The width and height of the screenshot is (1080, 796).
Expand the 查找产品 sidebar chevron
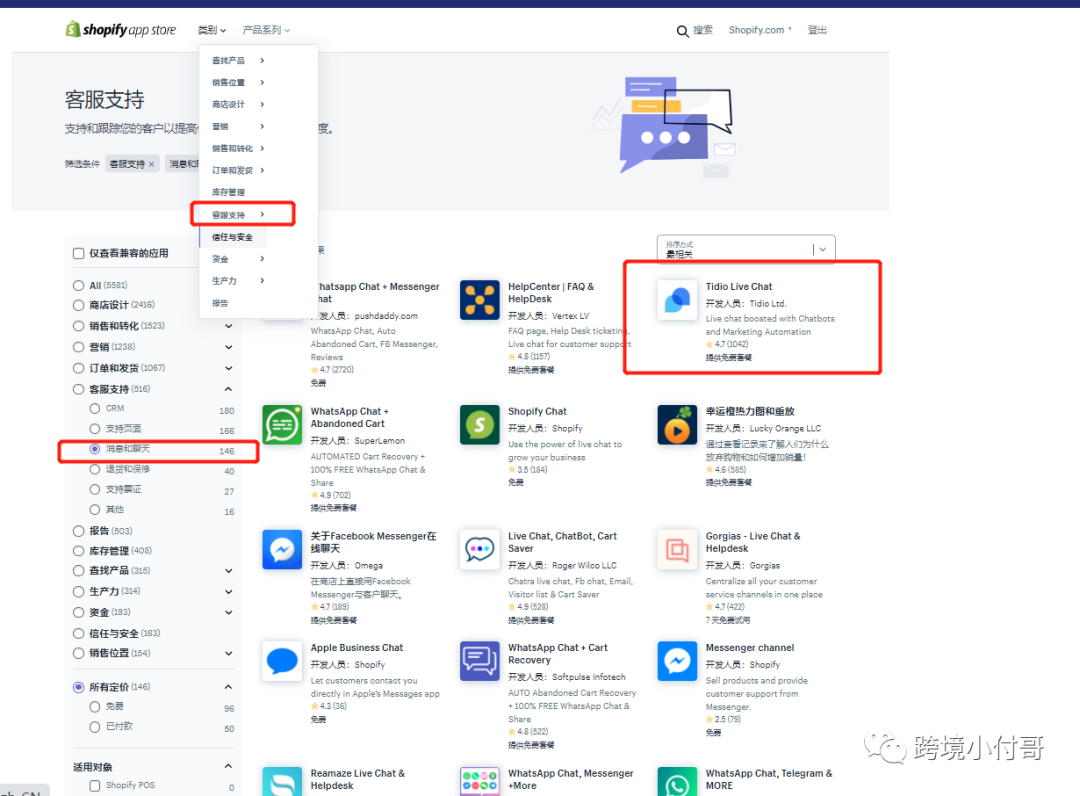click(x=229, y=571)
